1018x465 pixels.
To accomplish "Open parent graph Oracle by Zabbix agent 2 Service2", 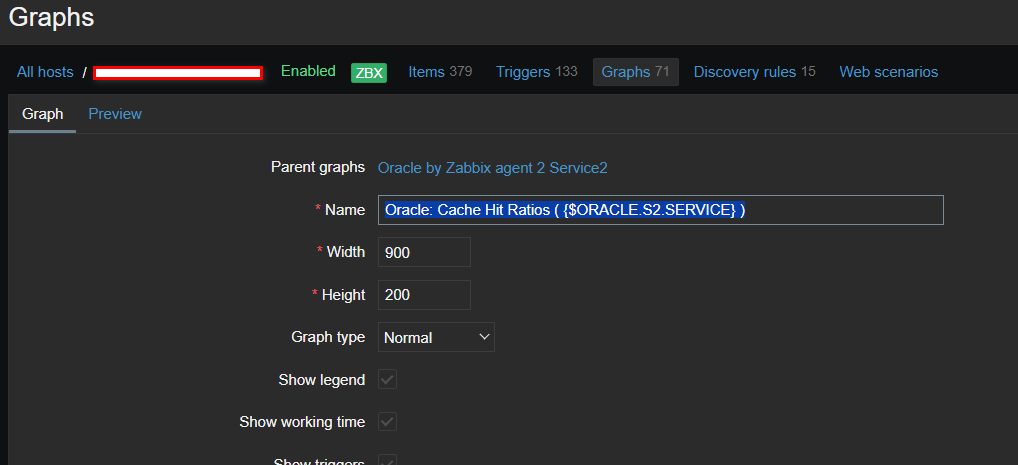I will coord(506,168).
